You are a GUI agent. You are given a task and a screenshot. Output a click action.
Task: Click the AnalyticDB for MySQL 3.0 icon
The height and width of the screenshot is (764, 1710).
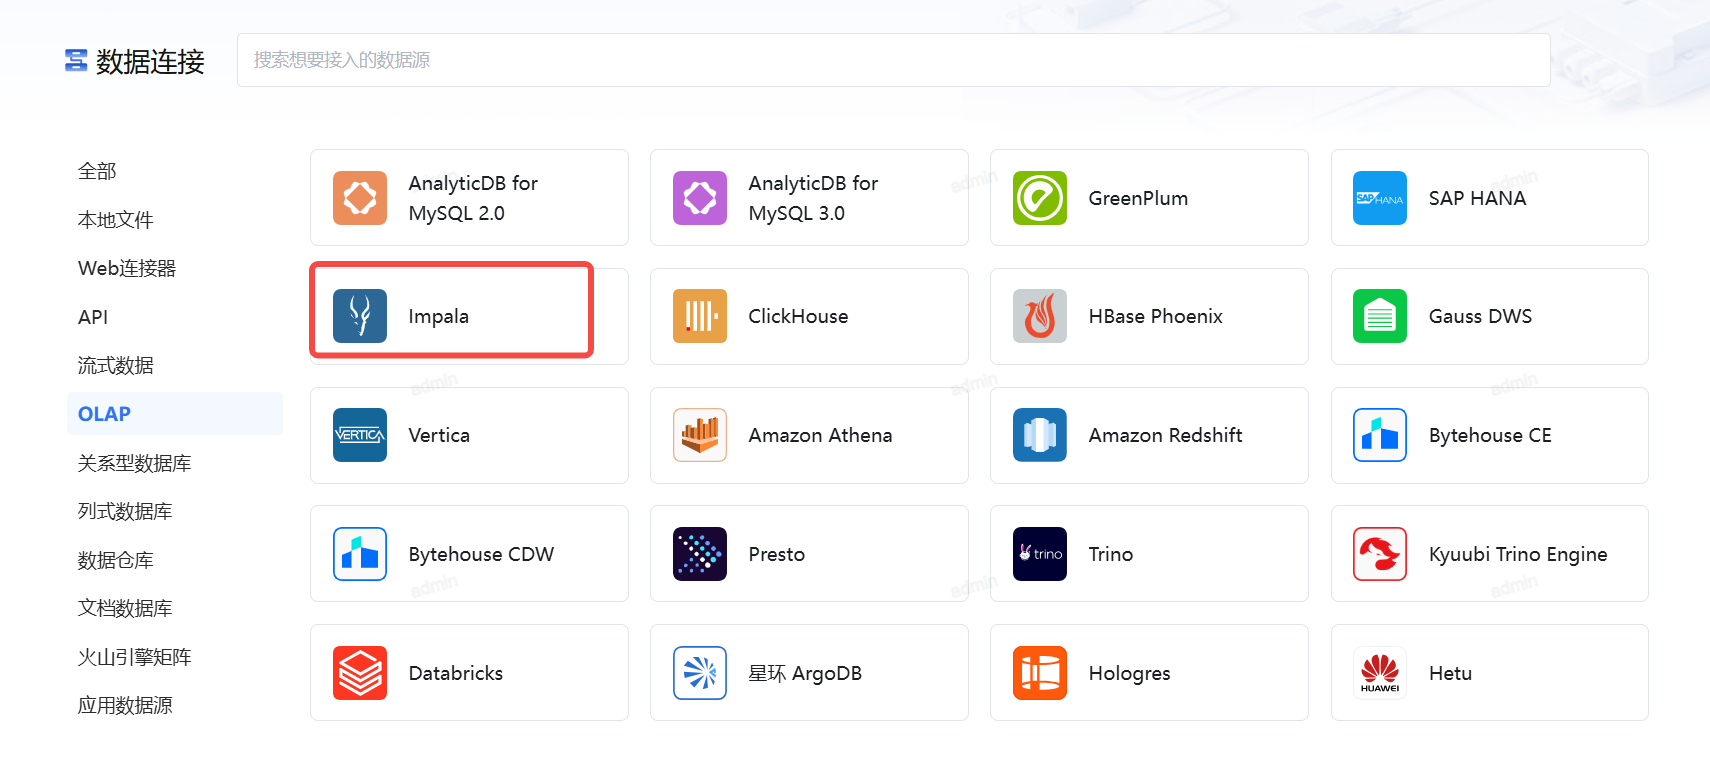pyautogui.click(x=700, y=198)
